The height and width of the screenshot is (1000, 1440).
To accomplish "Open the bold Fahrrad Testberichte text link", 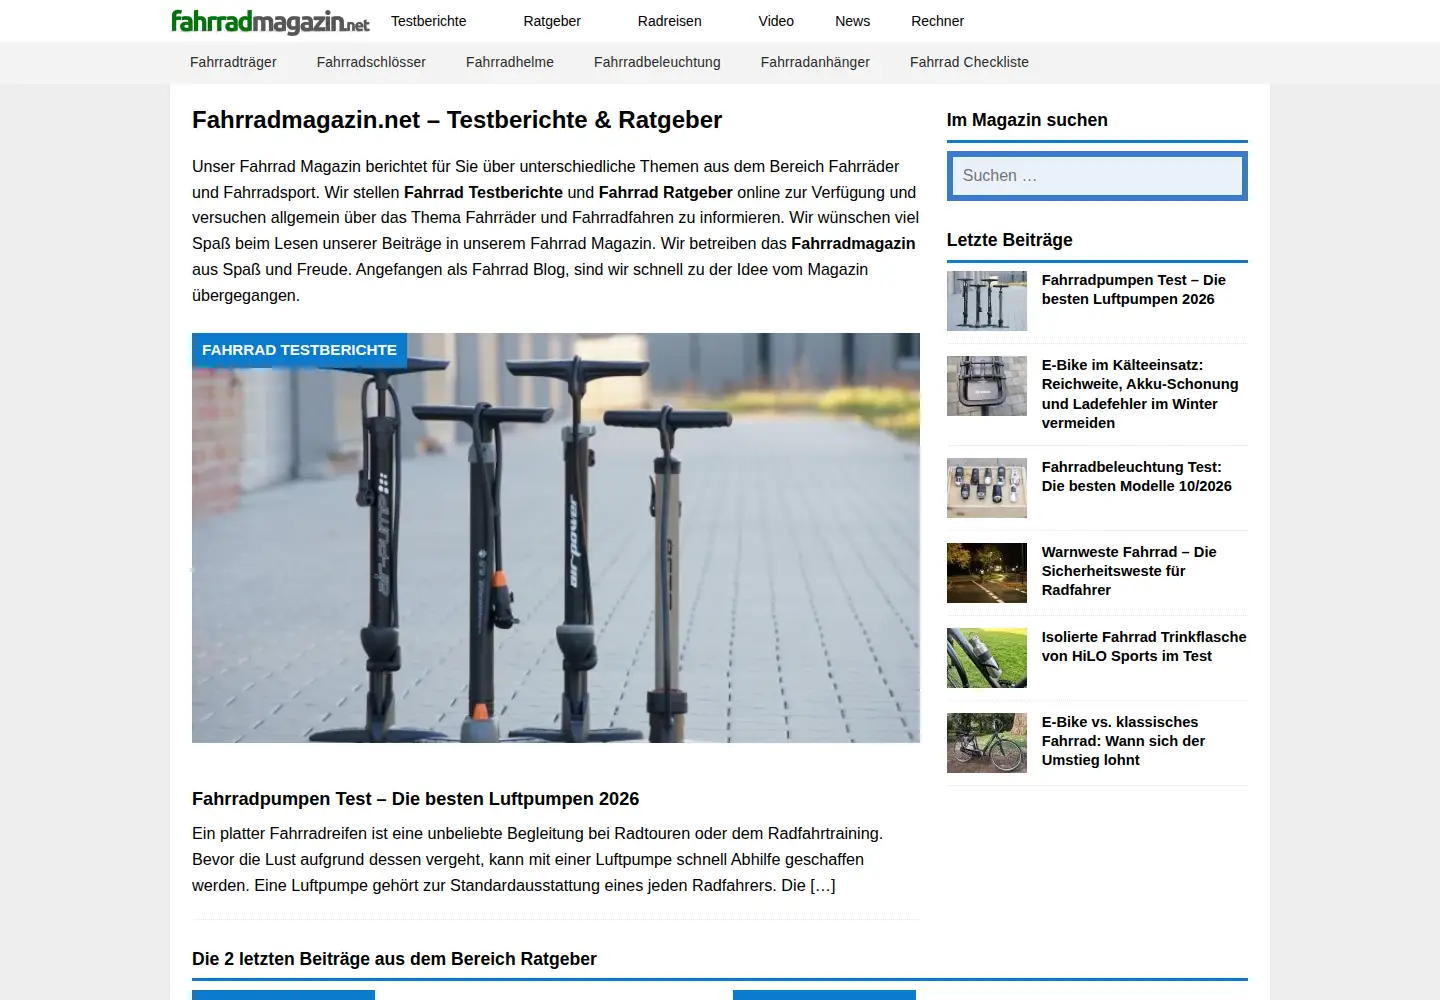I will click(483, 192).
